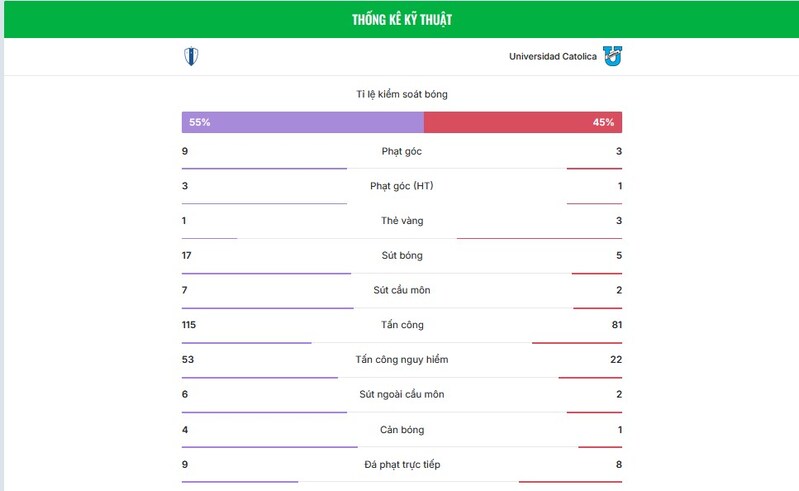Click the away team's 81 attacks value
The image size is (799, 491).
pos(616,325)
